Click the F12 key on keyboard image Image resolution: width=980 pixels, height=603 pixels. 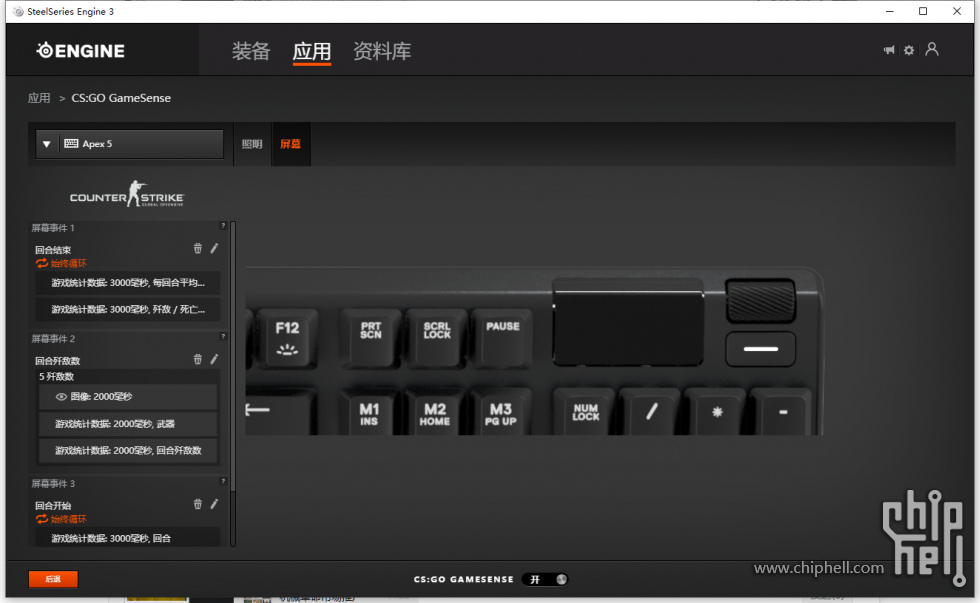[x=287, y=337]
